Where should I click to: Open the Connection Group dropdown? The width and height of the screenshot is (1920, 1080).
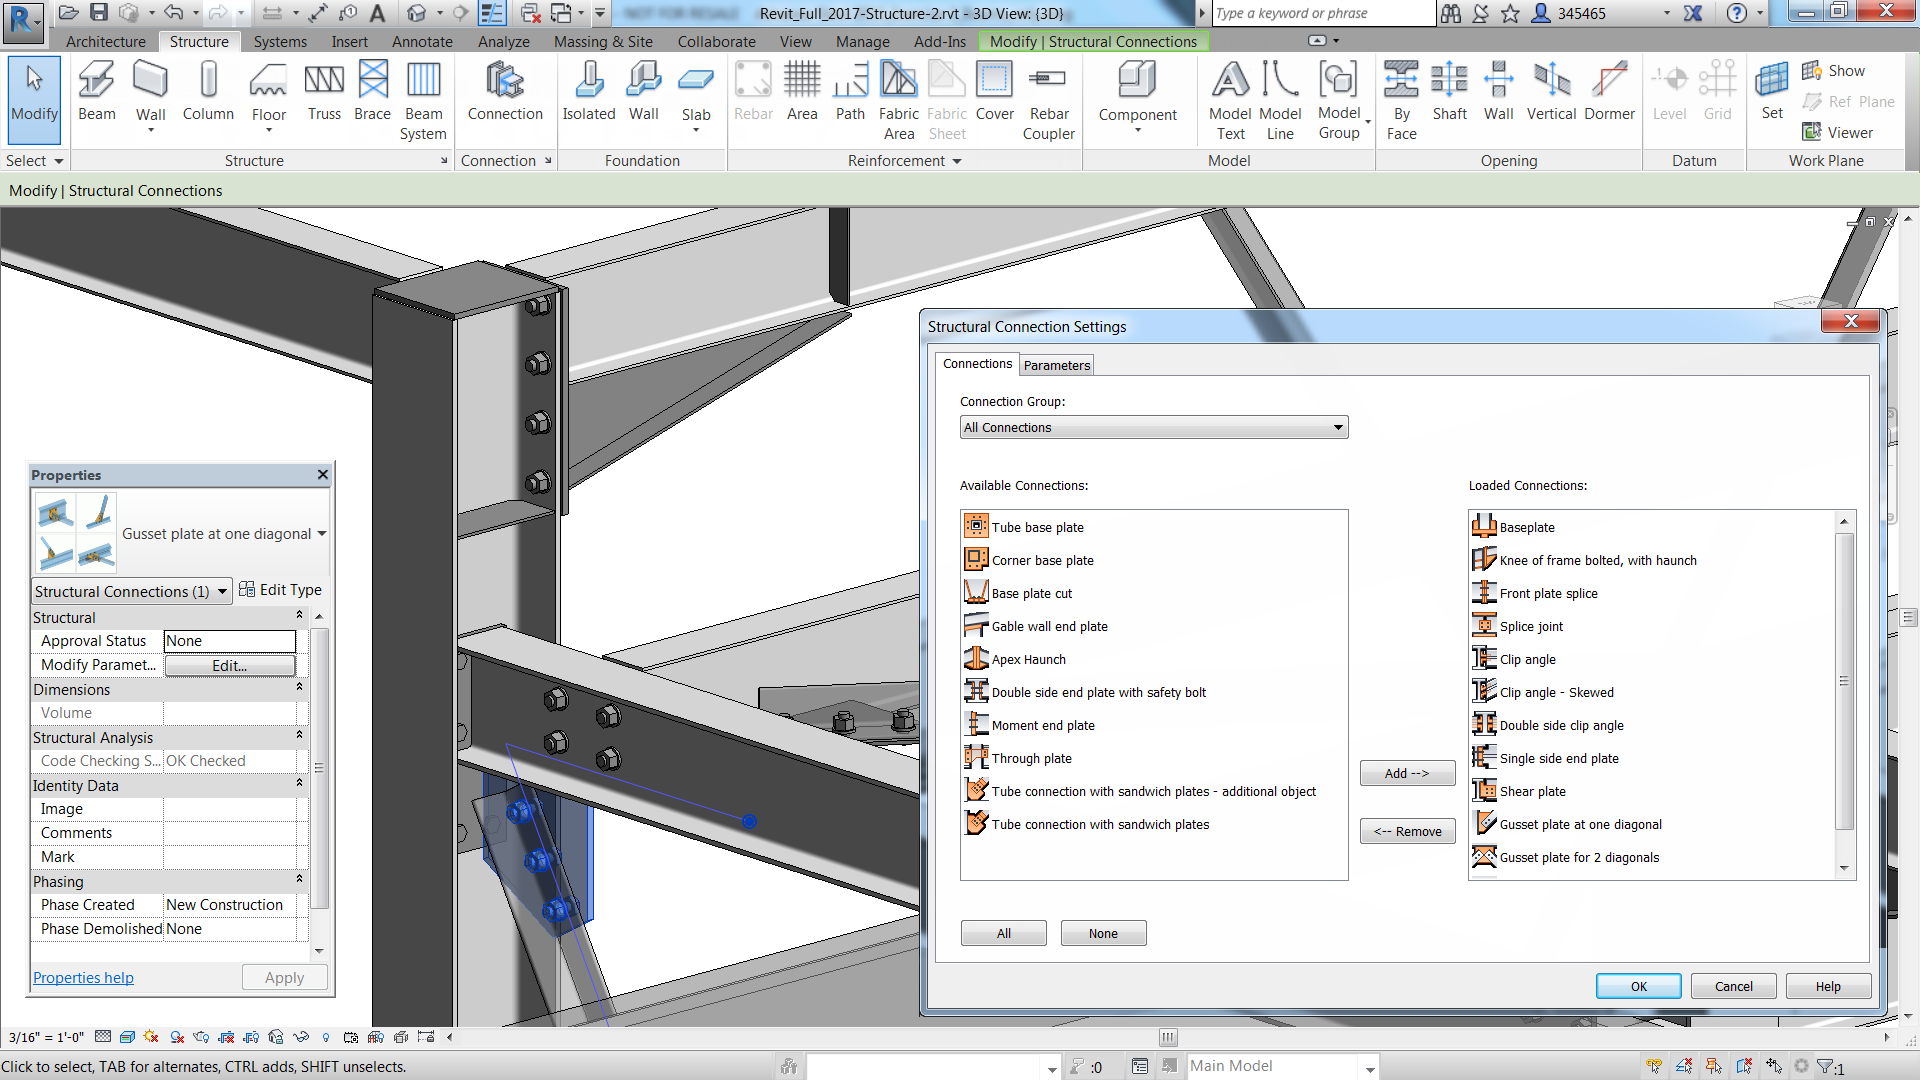1154,428
